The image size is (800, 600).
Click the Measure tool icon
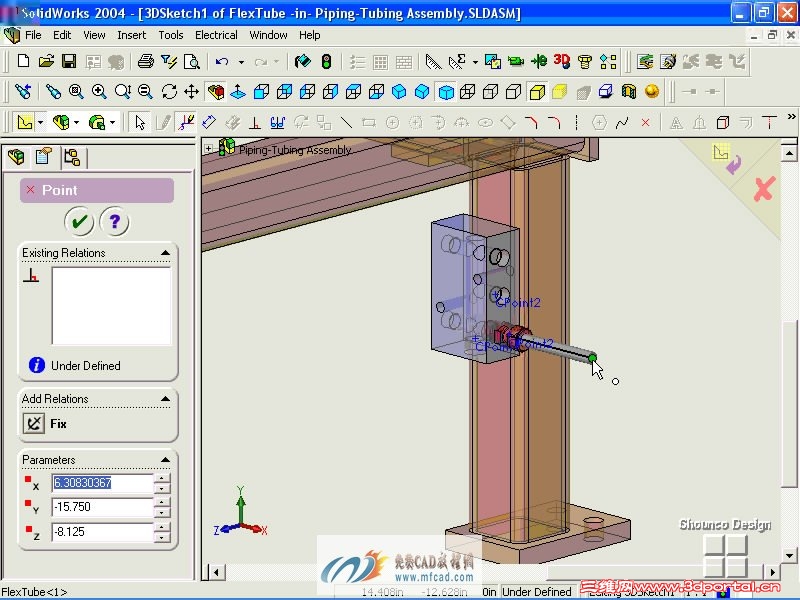click(433, 62)
